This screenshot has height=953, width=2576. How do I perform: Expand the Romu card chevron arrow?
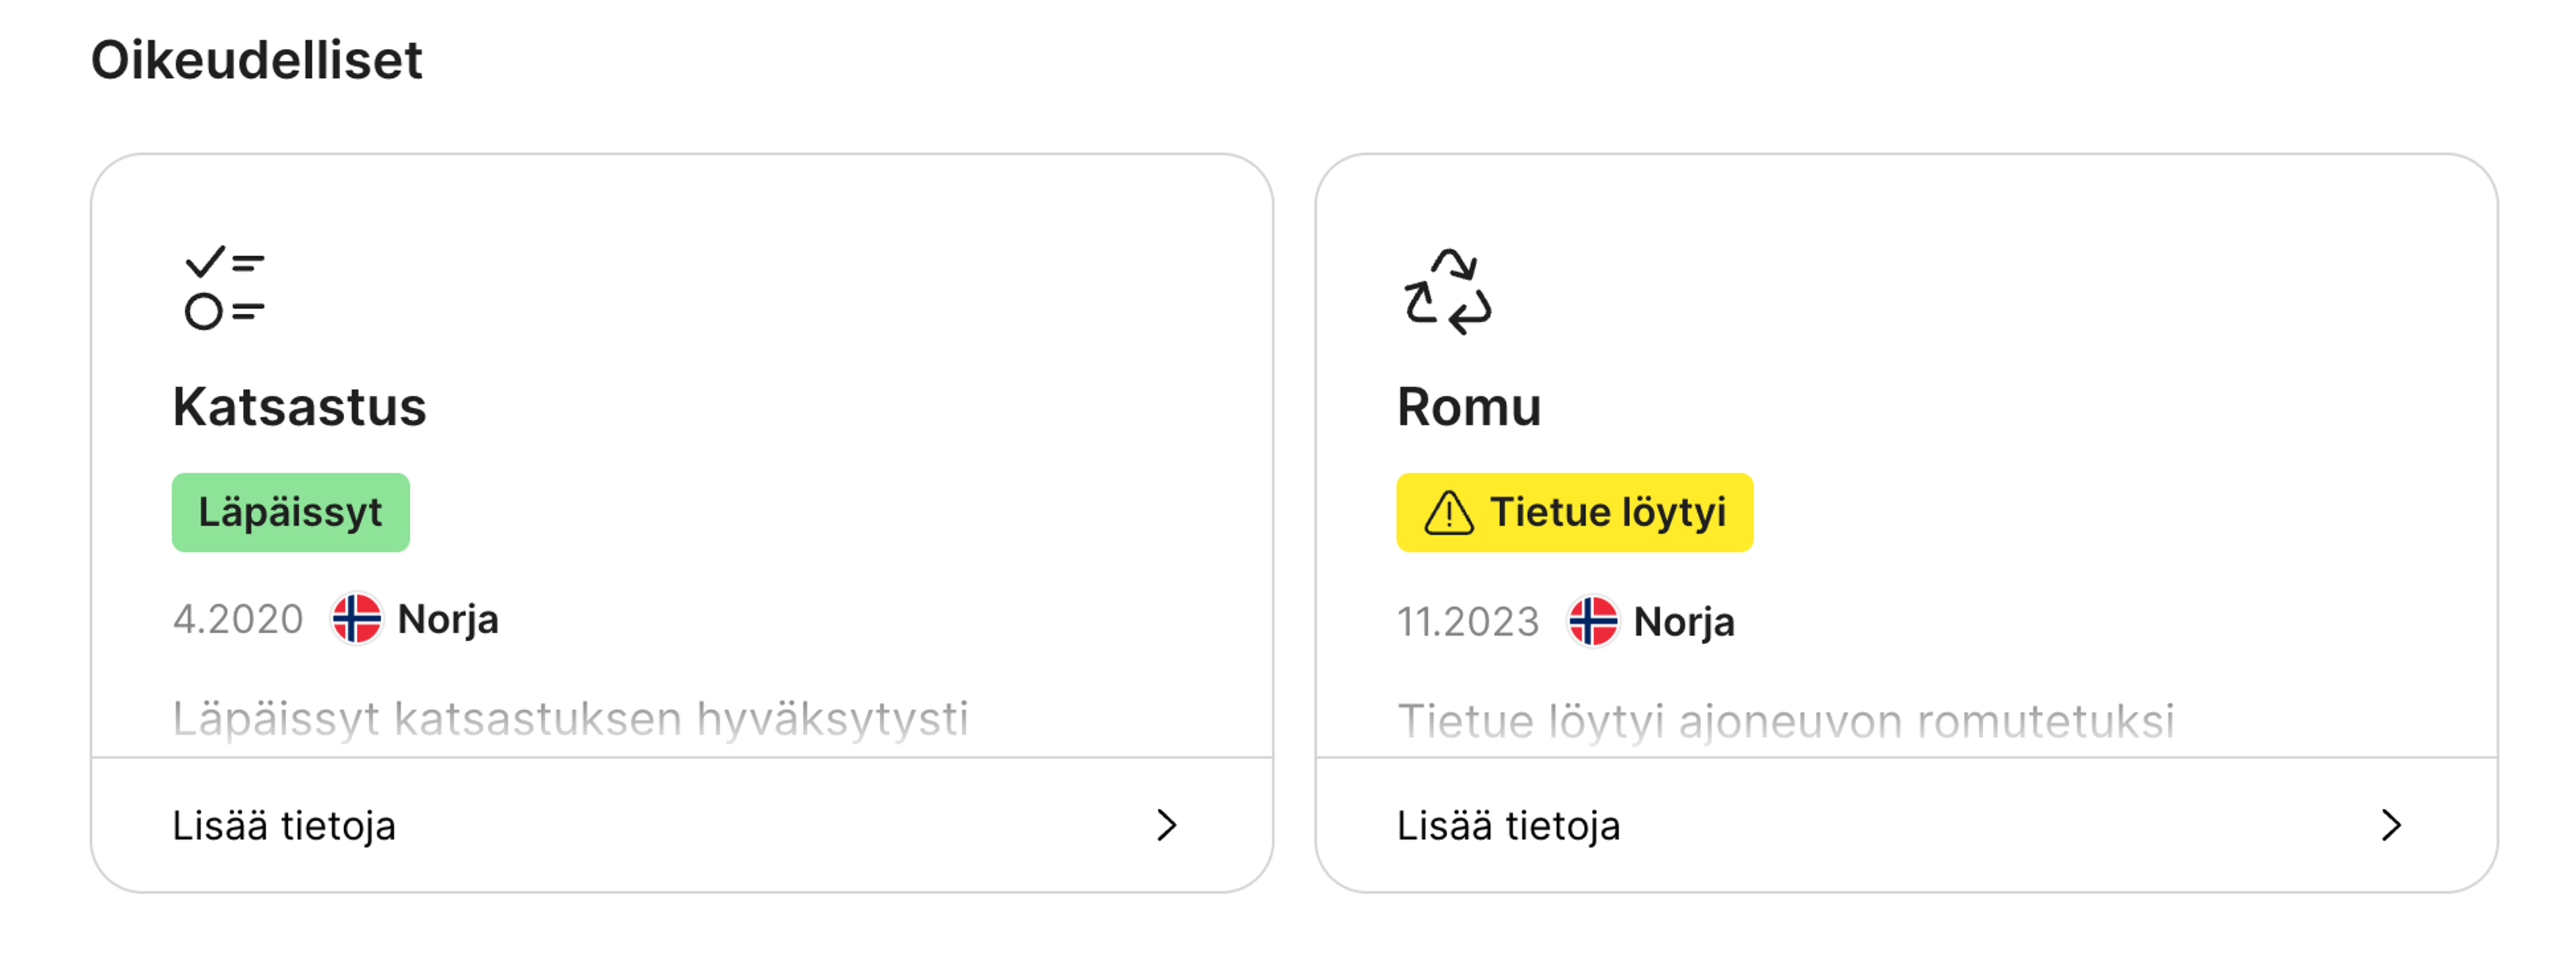(2390, 825)
